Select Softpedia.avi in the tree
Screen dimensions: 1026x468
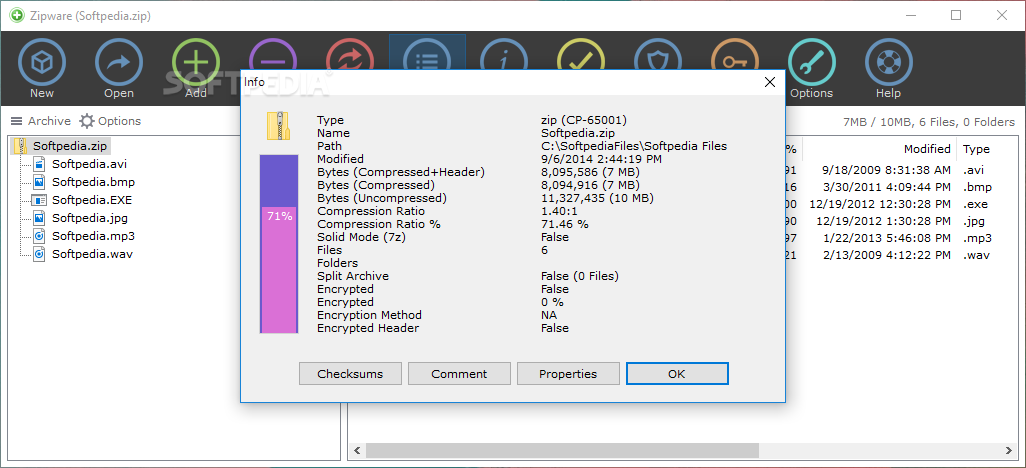click(x=89, y=164)
